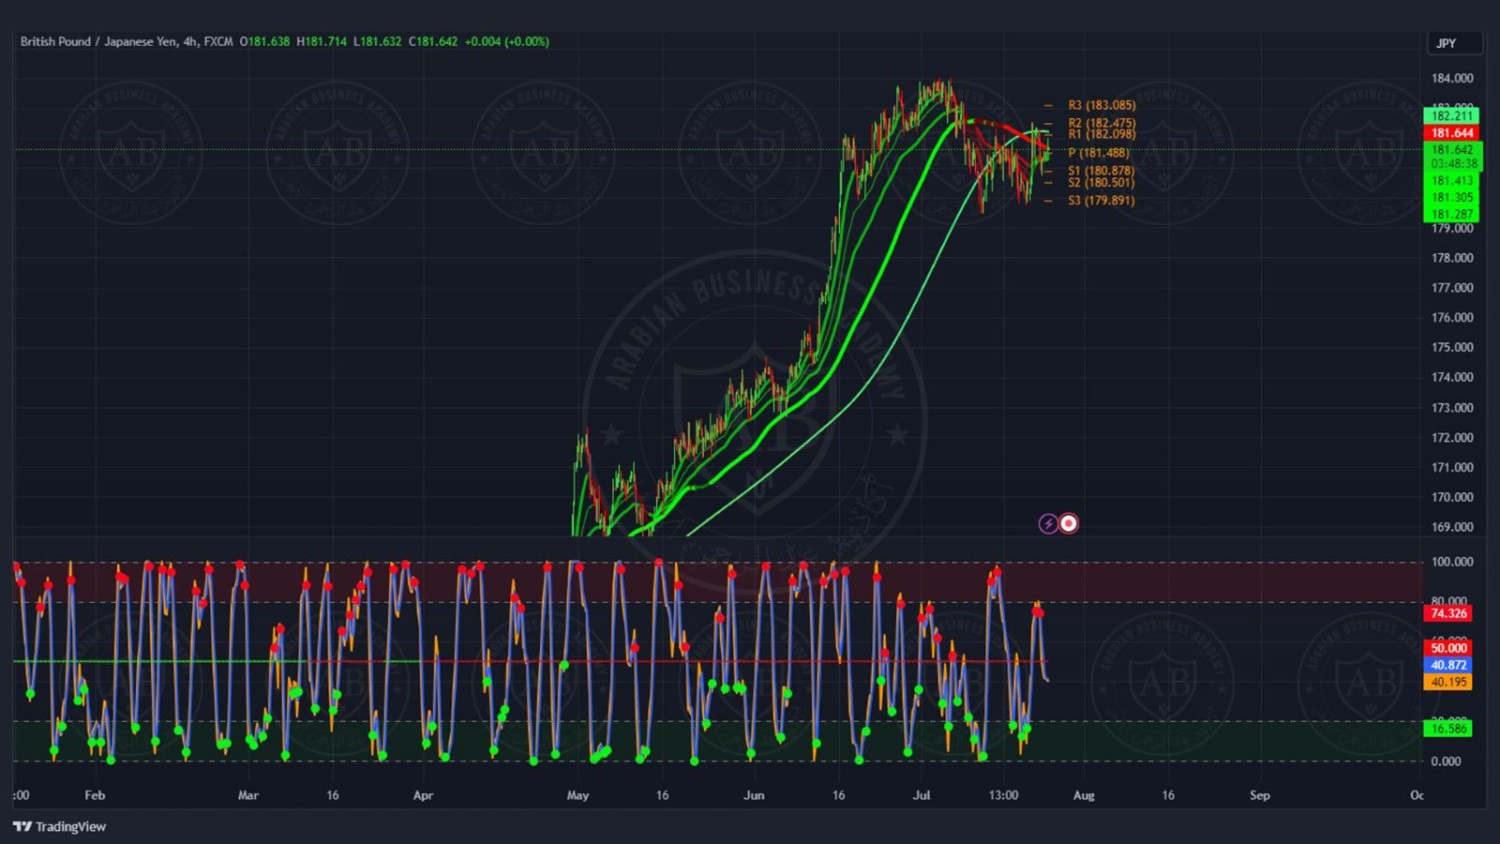Click the 100.000 oscillator scale label
The image size is (1500, 844).
[x=1452, y=562]
